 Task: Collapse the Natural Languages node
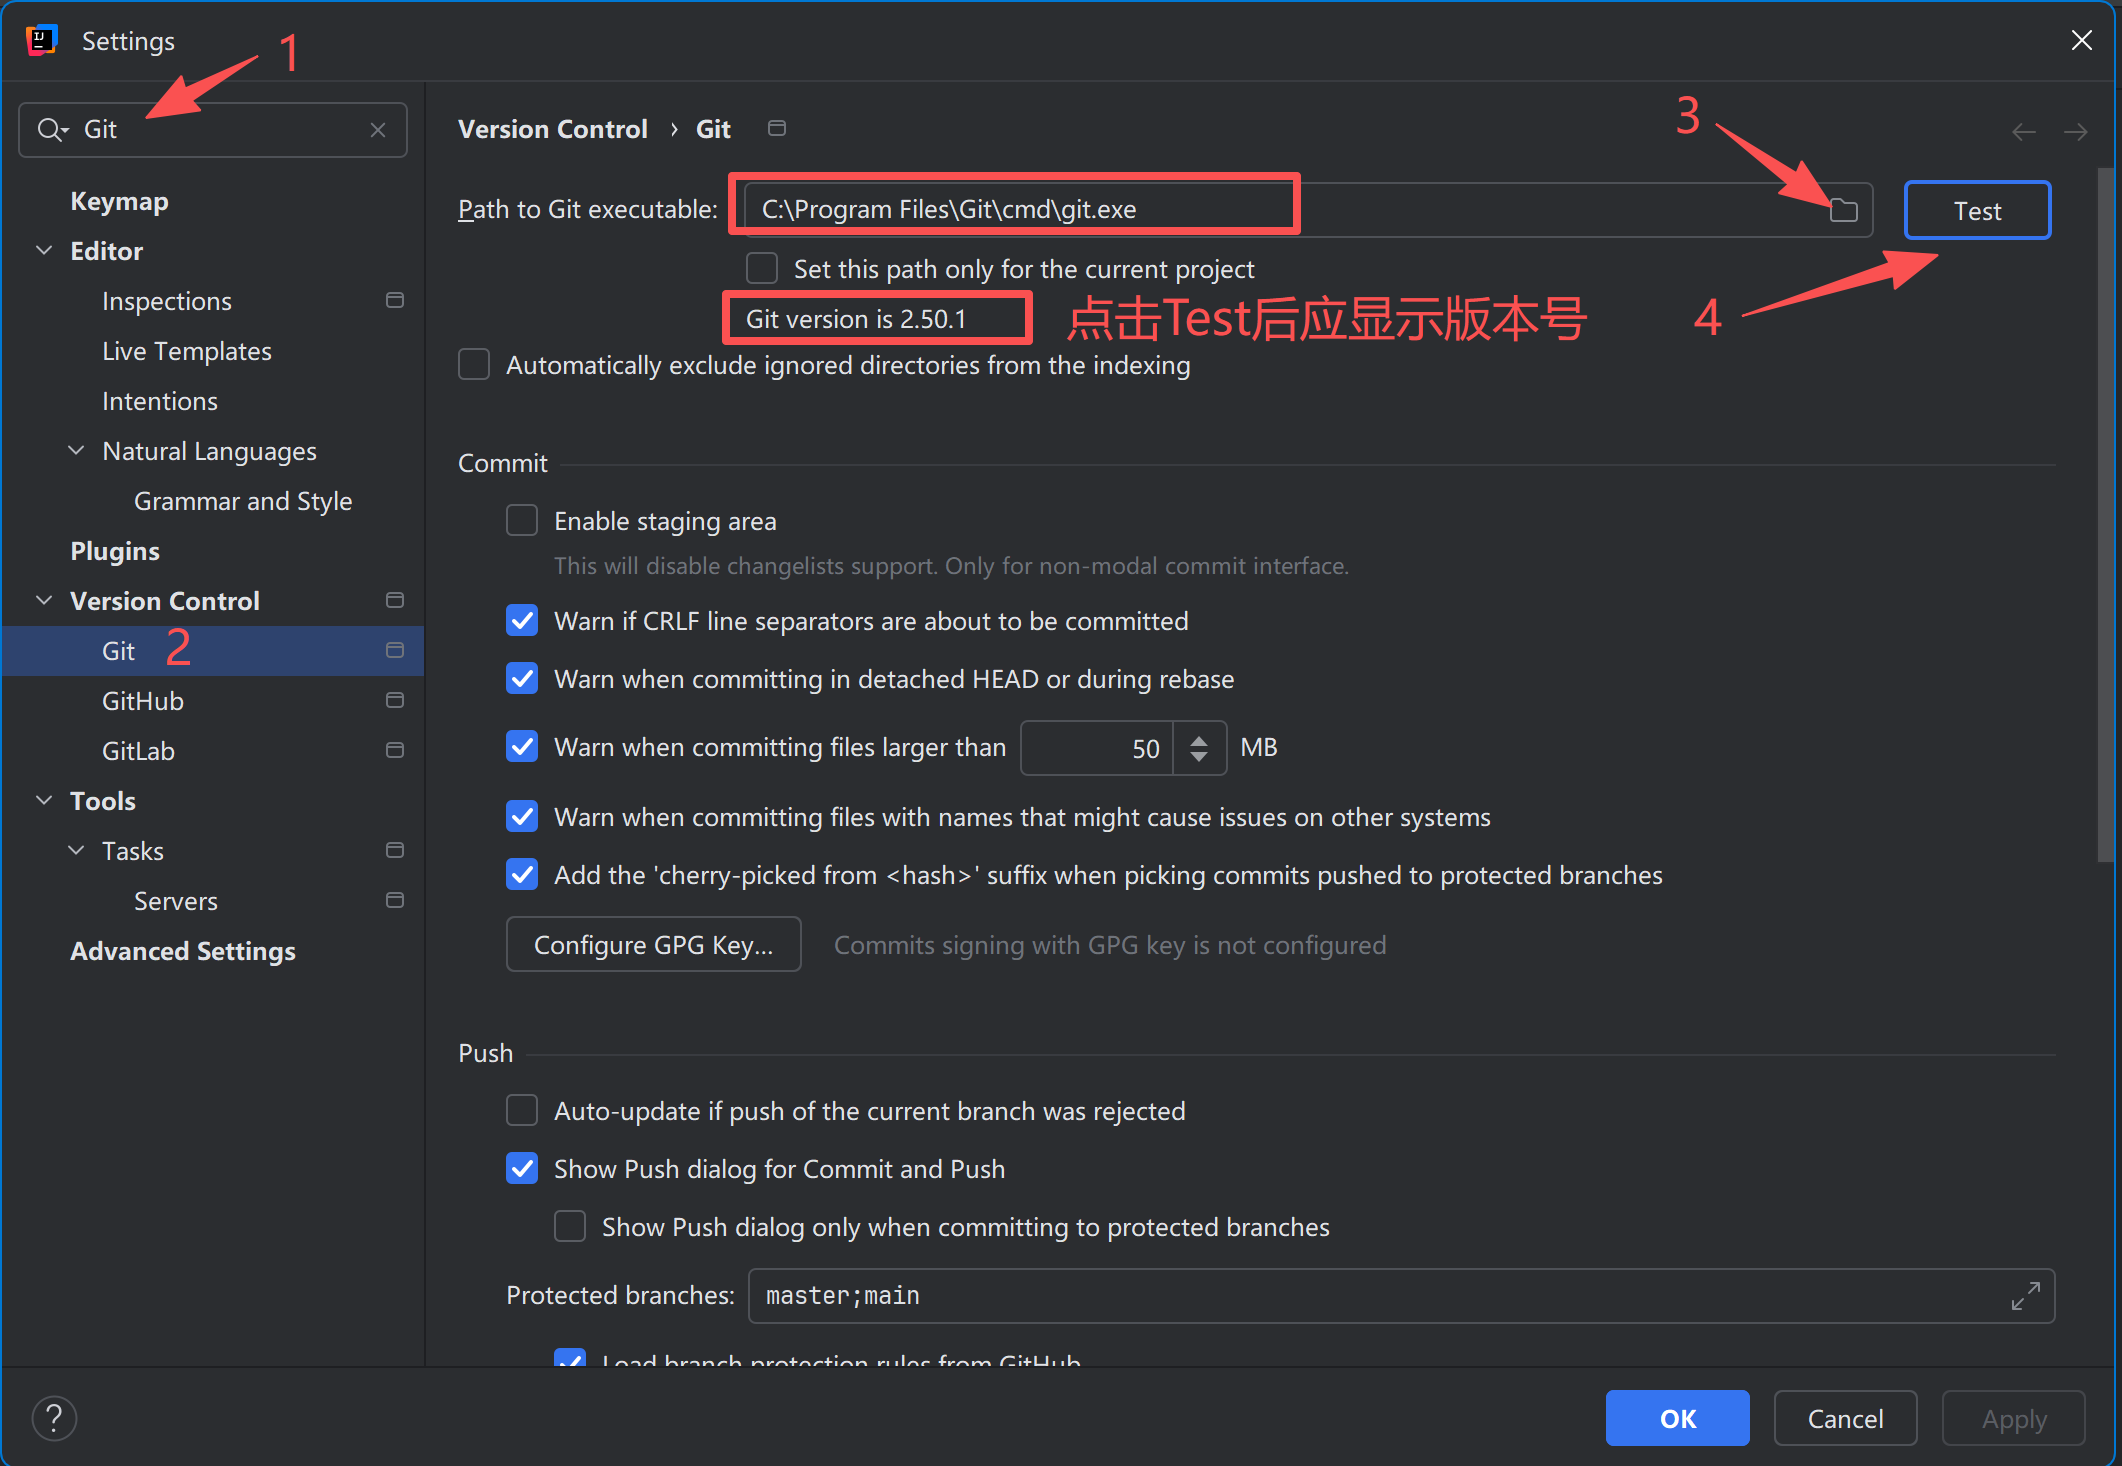76,451
